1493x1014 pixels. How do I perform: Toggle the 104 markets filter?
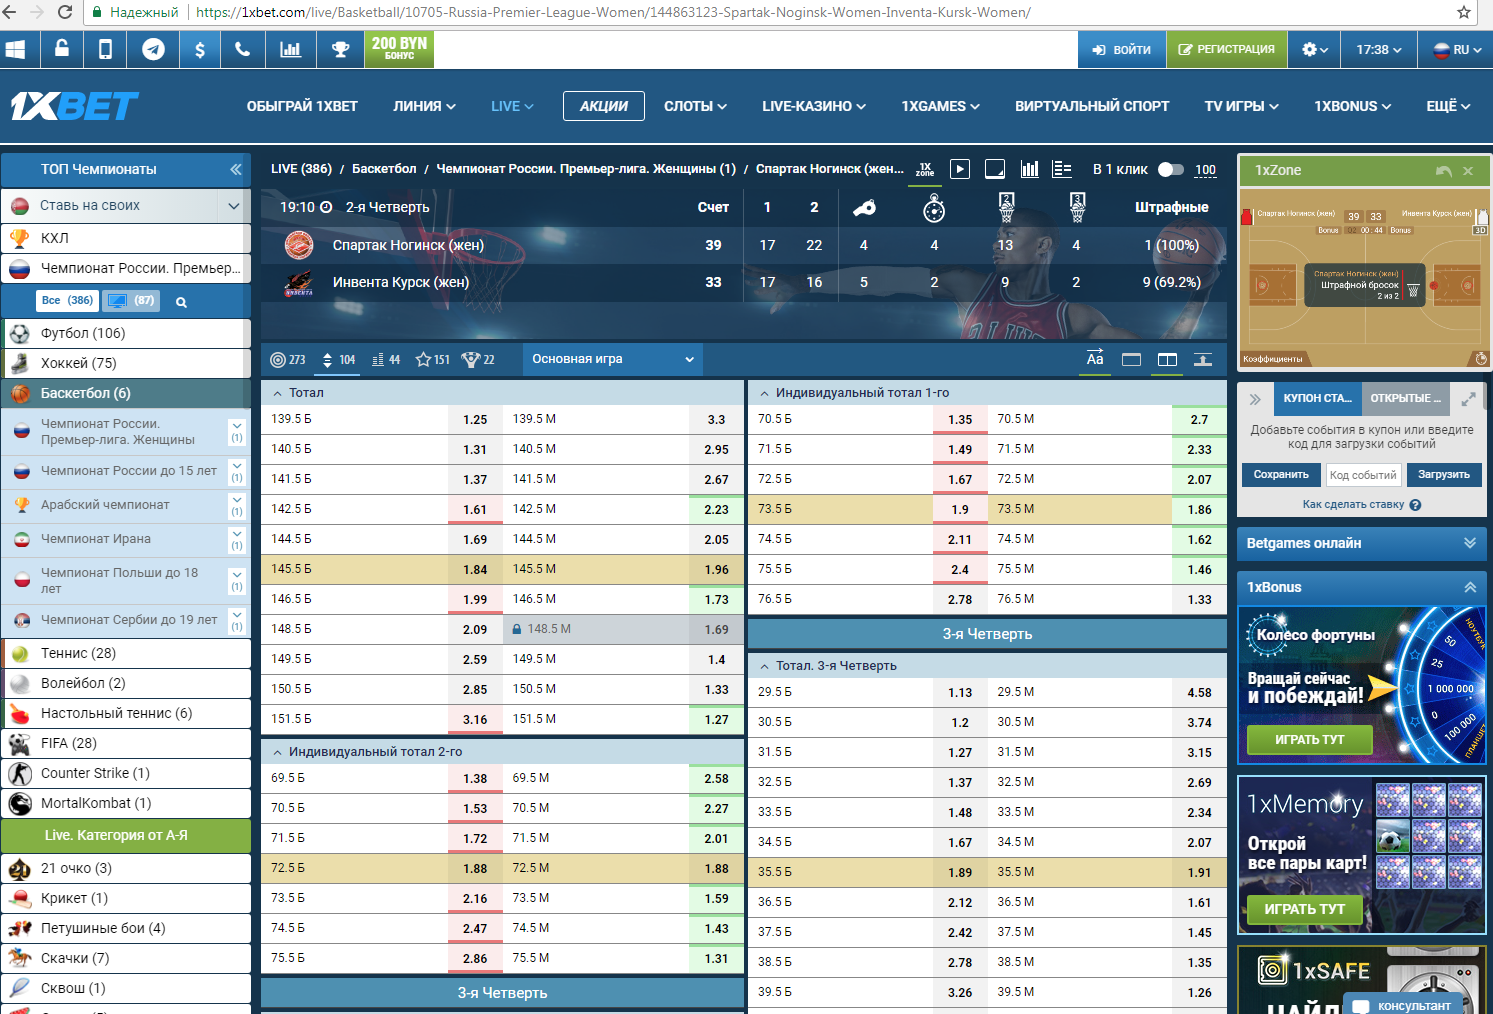338,360
